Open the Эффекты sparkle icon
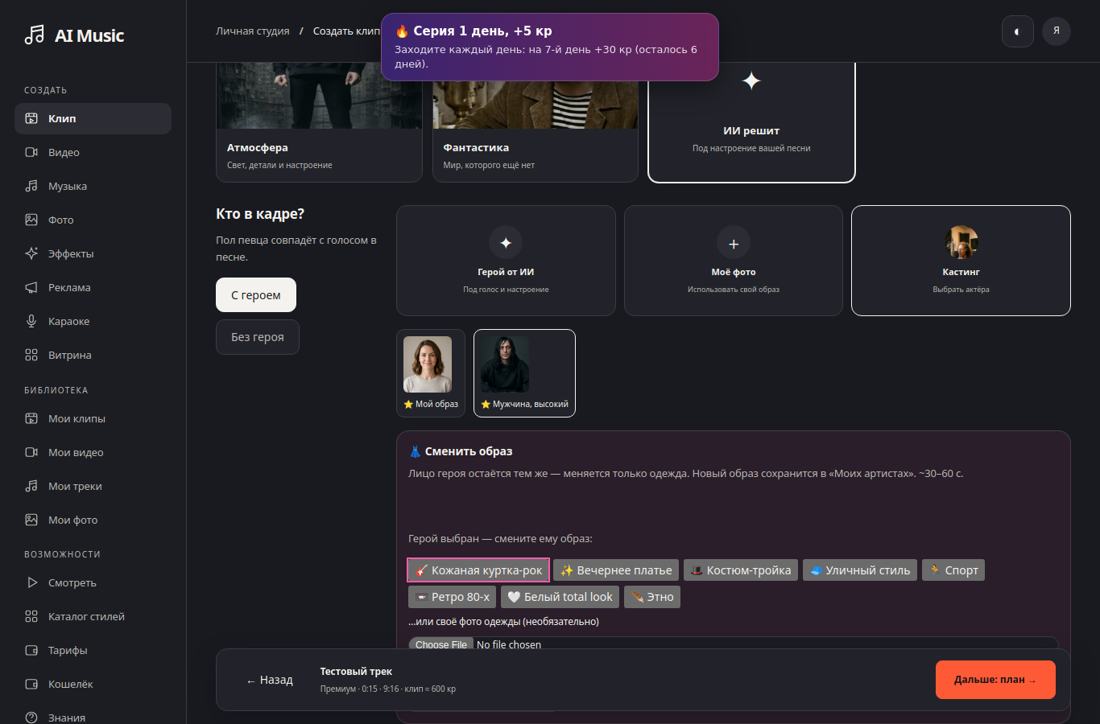This screenshot has height=724, width=1100. click(32, 253)
